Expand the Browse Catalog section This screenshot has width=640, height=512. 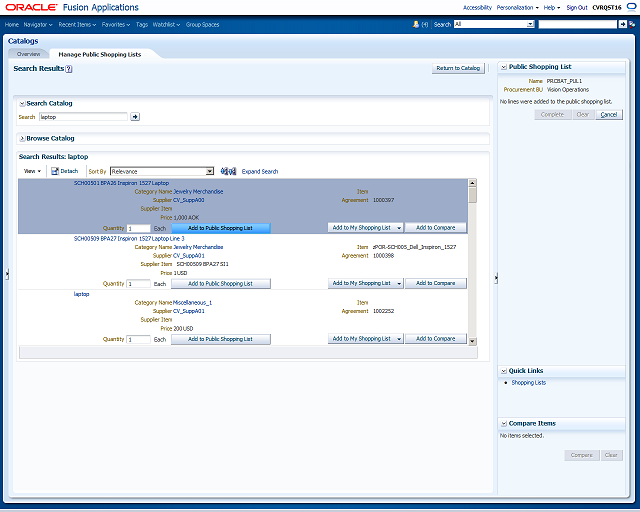pos(22,139)
